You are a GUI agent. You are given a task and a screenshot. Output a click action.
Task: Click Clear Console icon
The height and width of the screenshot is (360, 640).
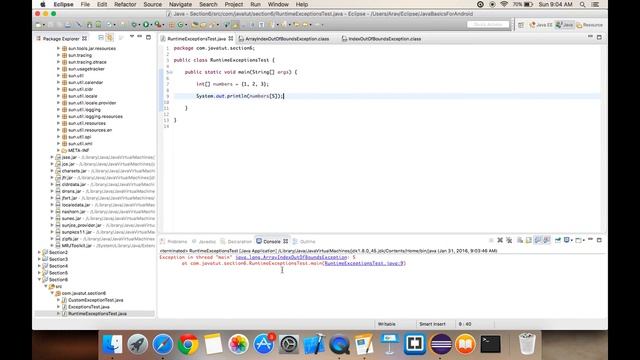pyautogui.click(x=520, y=240)
